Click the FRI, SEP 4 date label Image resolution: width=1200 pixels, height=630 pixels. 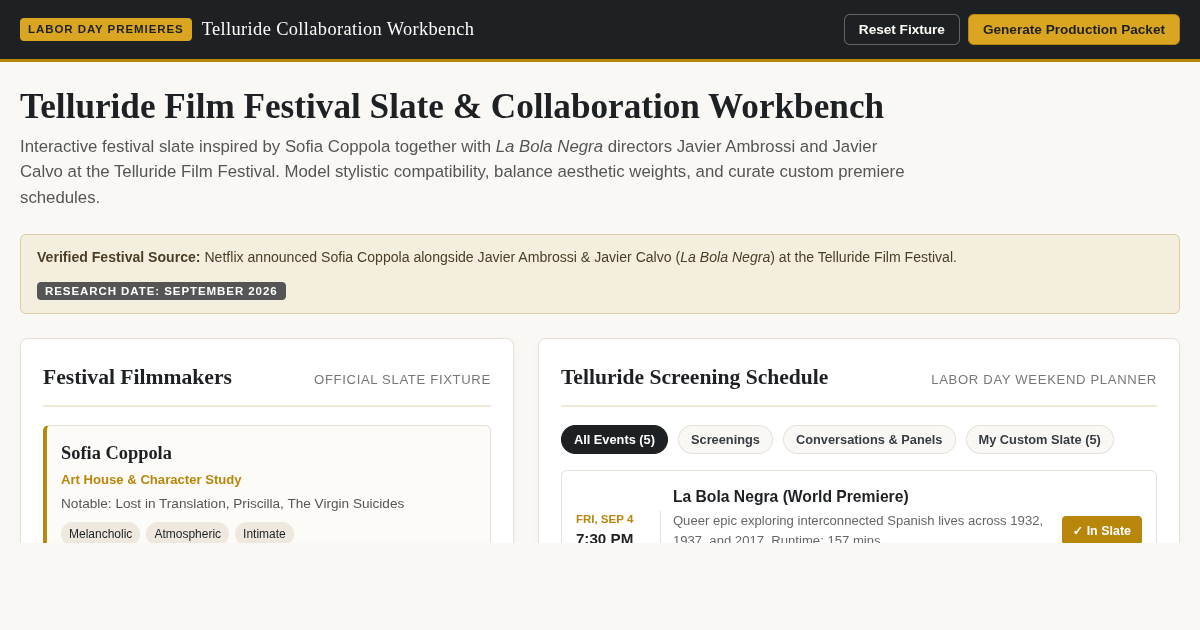(x=604, y=519)
